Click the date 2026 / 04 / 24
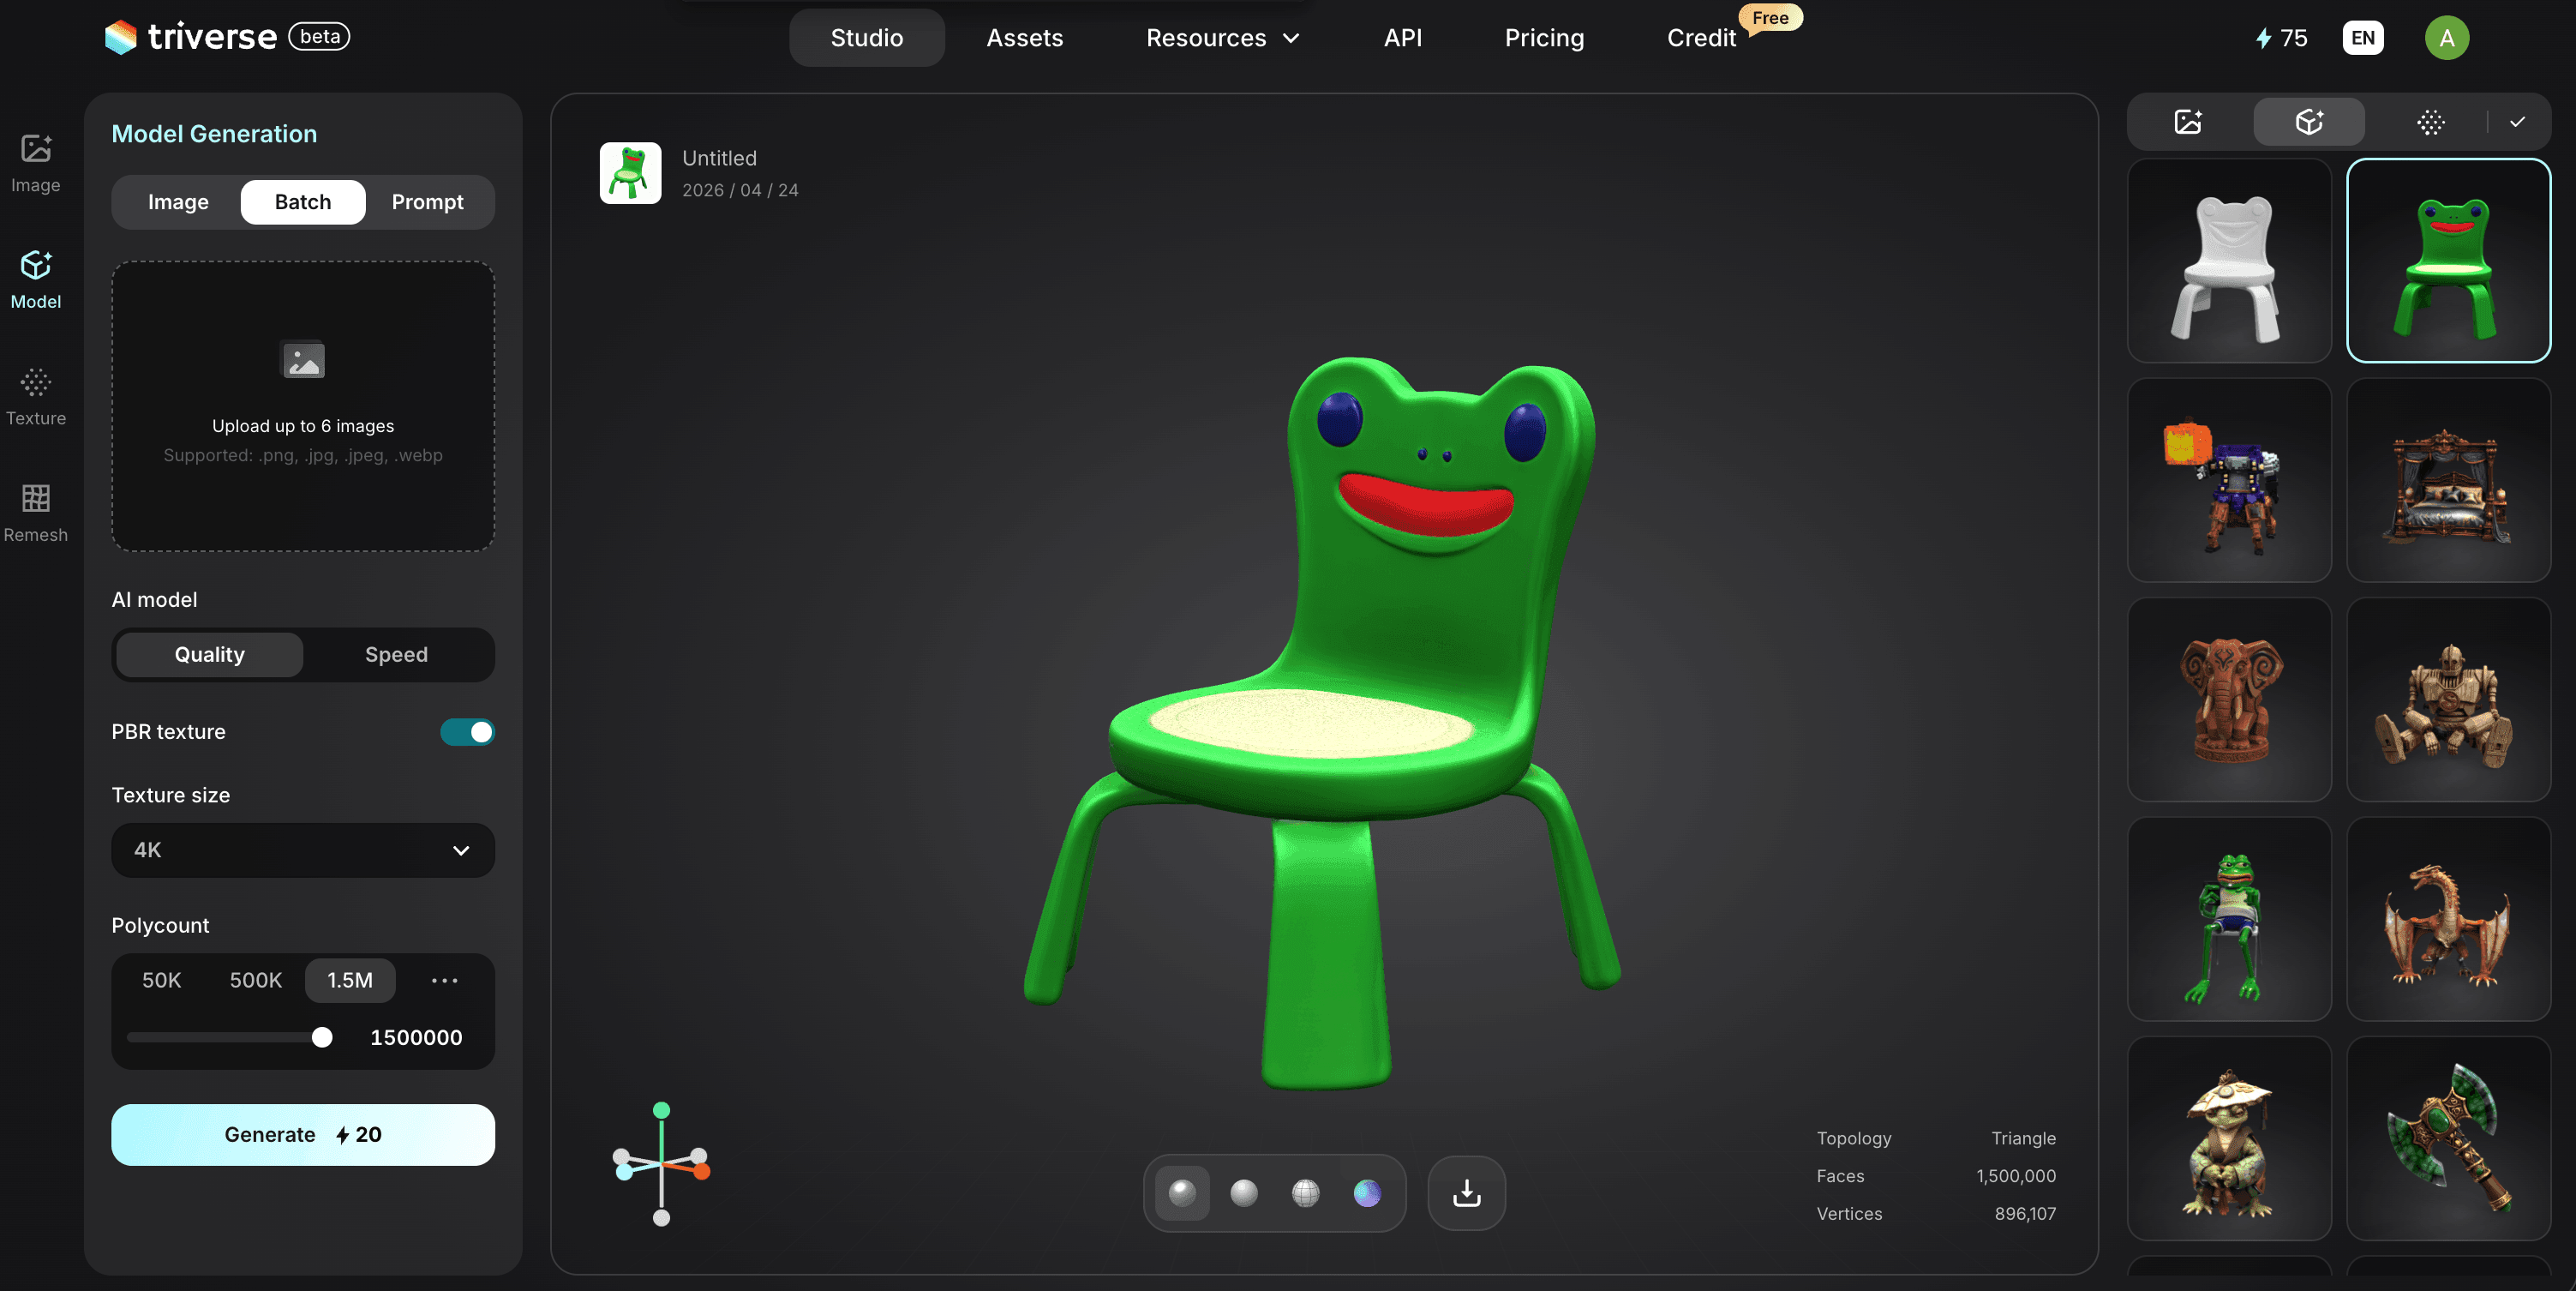2576x1291 pixels. point(740,190)
